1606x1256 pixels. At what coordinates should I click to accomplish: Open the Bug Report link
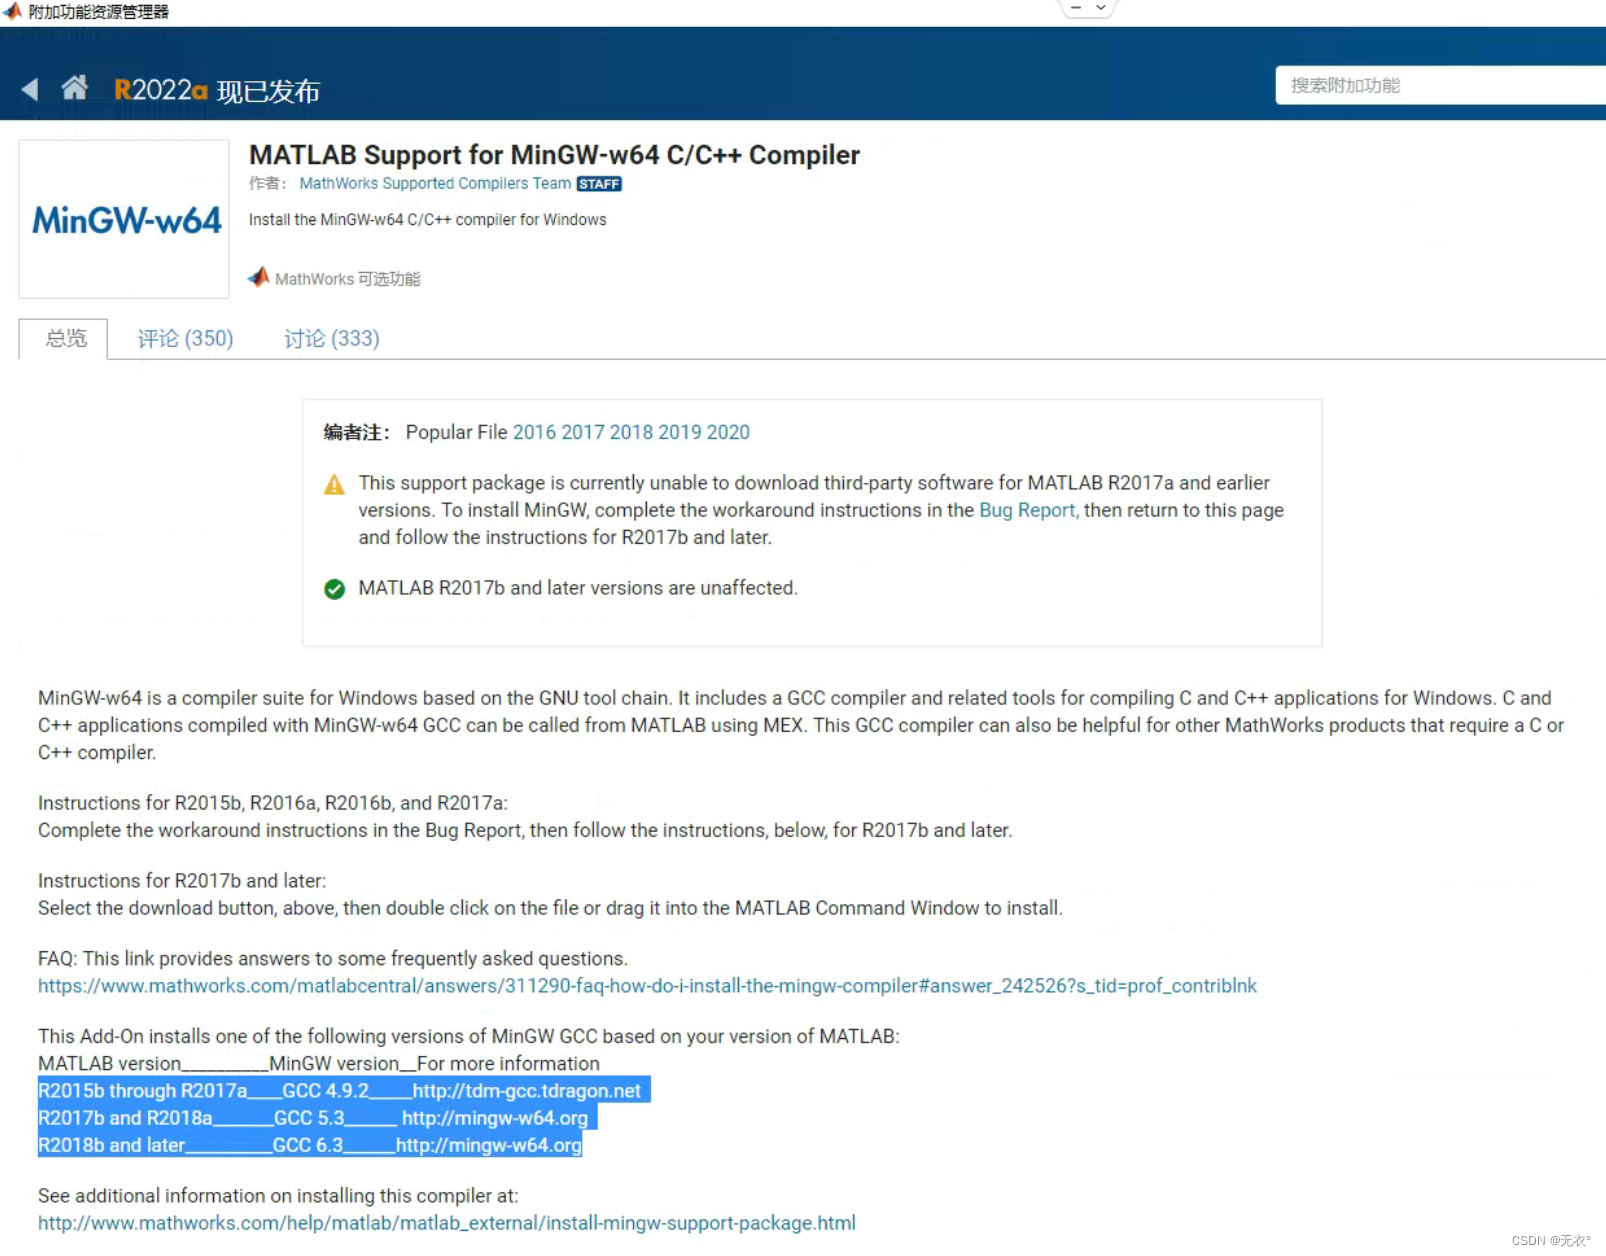click(1026, 510)
